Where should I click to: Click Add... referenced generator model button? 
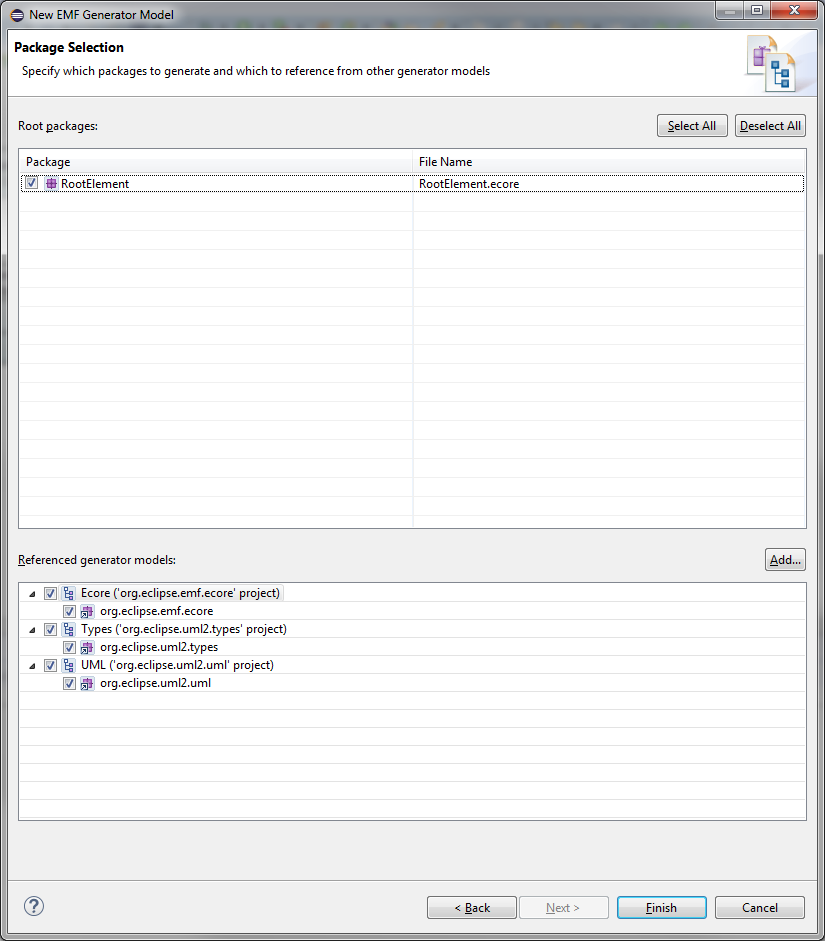(x=785, y=560)
